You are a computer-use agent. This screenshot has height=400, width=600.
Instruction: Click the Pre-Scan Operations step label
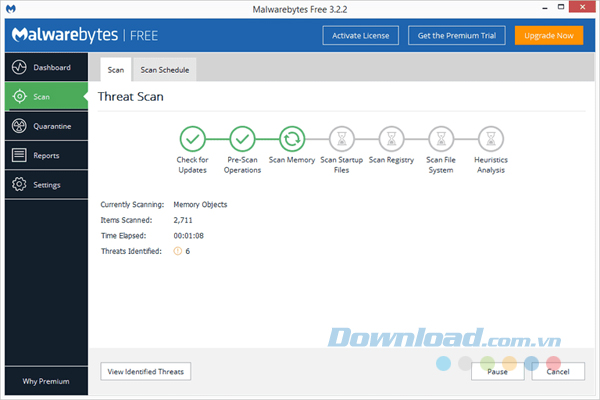(242, 165)
